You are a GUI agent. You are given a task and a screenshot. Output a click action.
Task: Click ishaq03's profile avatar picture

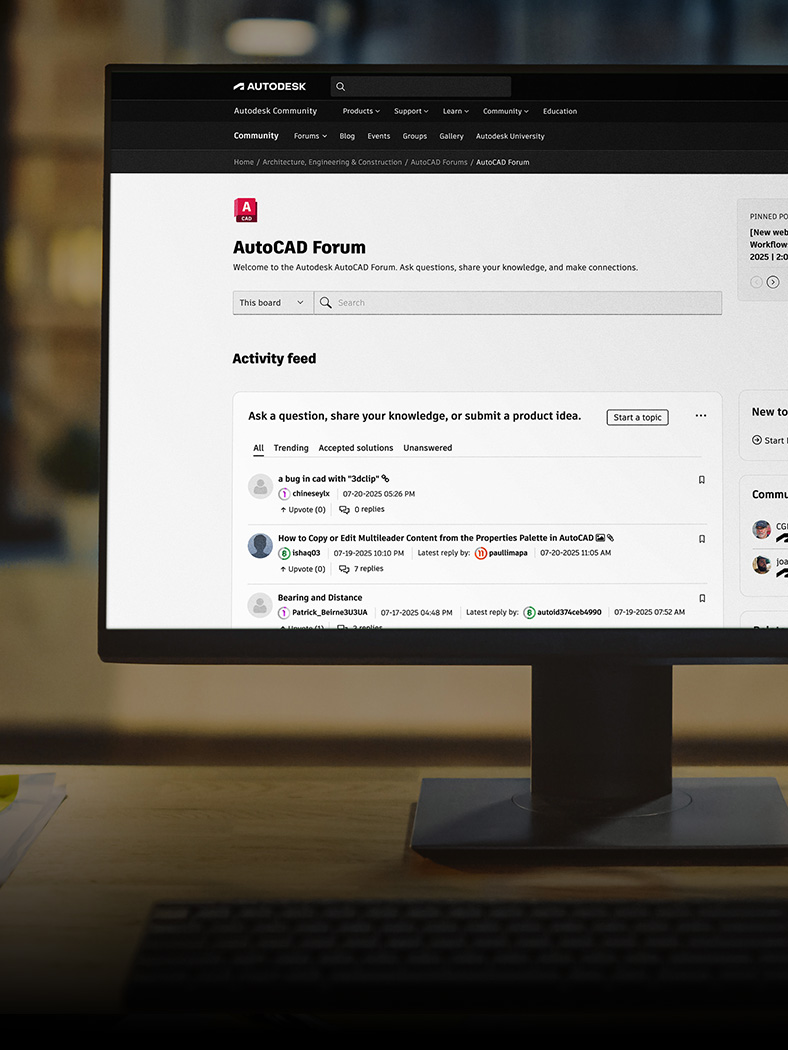pos(260,546)
